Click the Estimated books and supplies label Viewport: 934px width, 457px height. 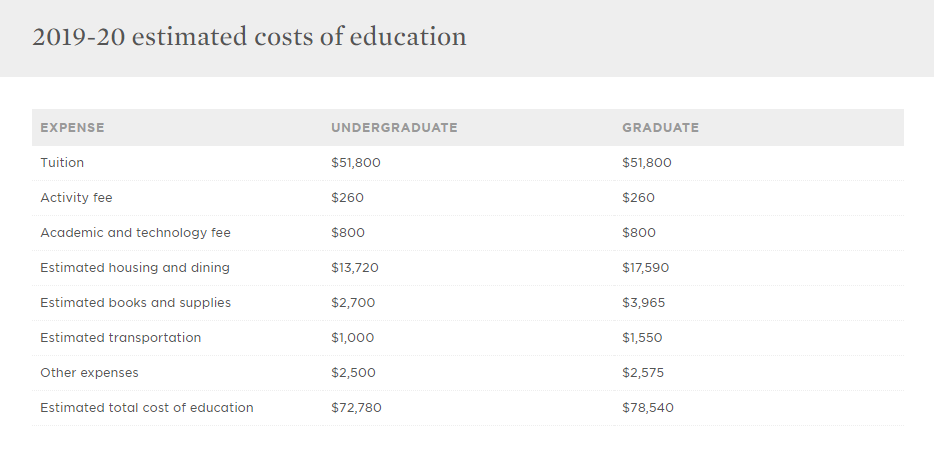[x=135, y=303]
